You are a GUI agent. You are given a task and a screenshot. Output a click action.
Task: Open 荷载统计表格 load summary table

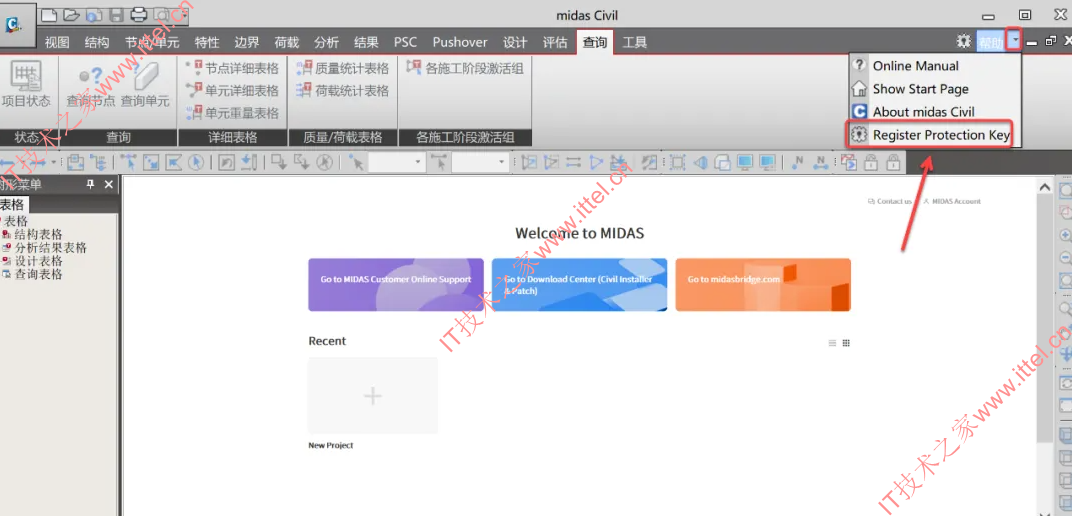click(x=343, y=90)
